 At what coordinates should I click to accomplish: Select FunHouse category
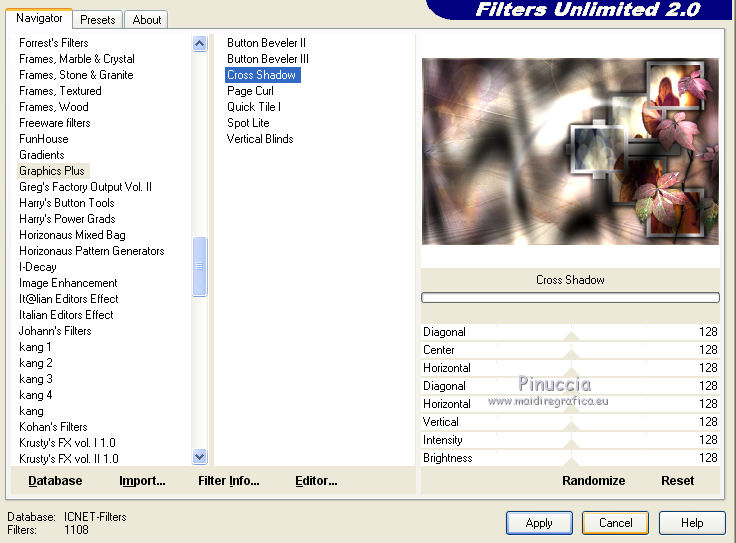click(44, 138)
